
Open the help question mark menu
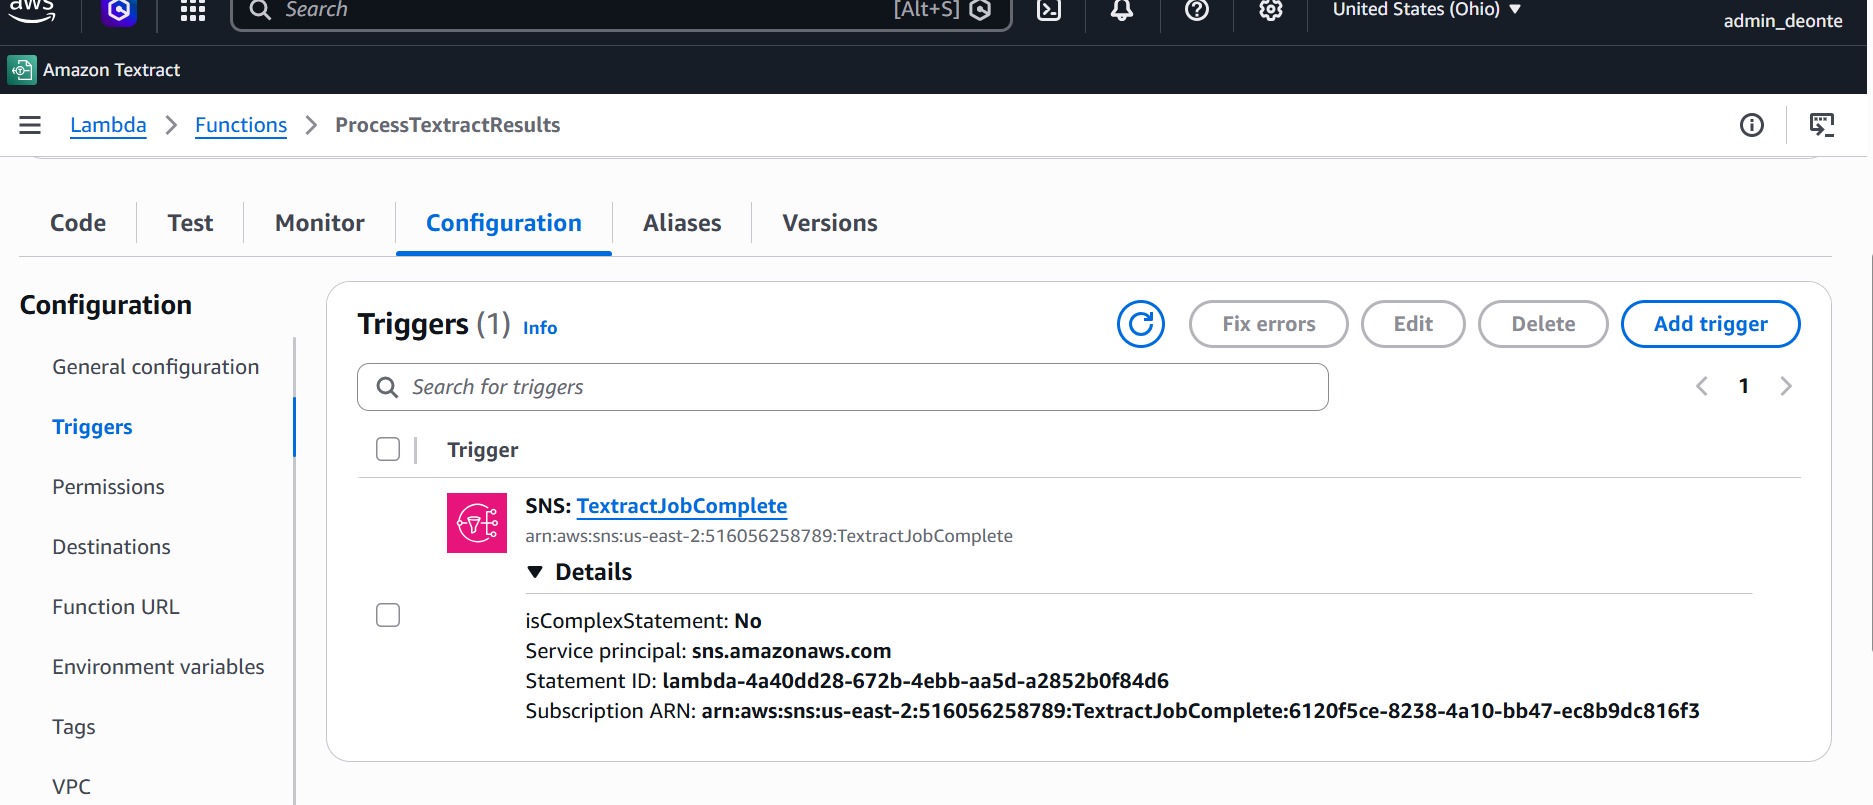1197,11
